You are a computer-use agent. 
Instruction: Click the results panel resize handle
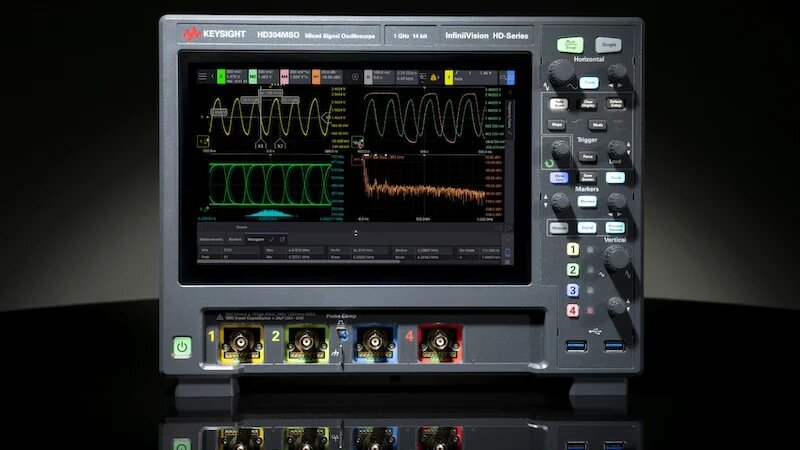point(356,233)
